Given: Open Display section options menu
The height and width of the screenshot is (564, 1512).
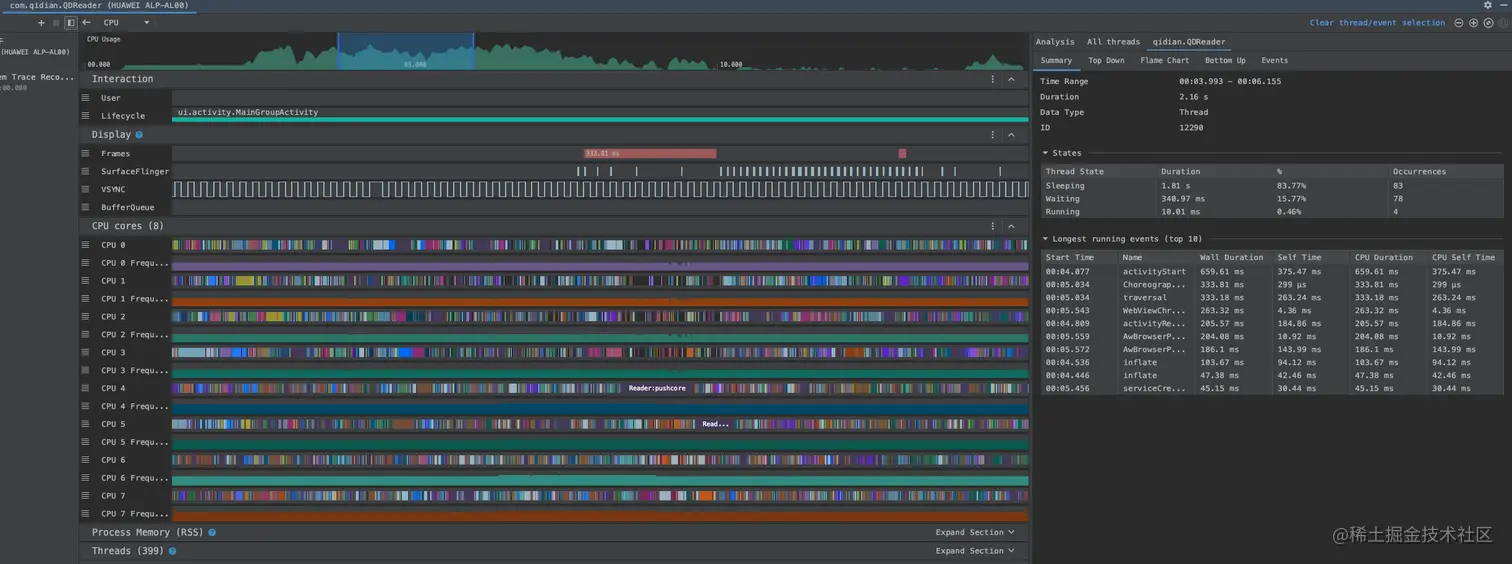Looking at the screenshot, I should pos(993,134).
